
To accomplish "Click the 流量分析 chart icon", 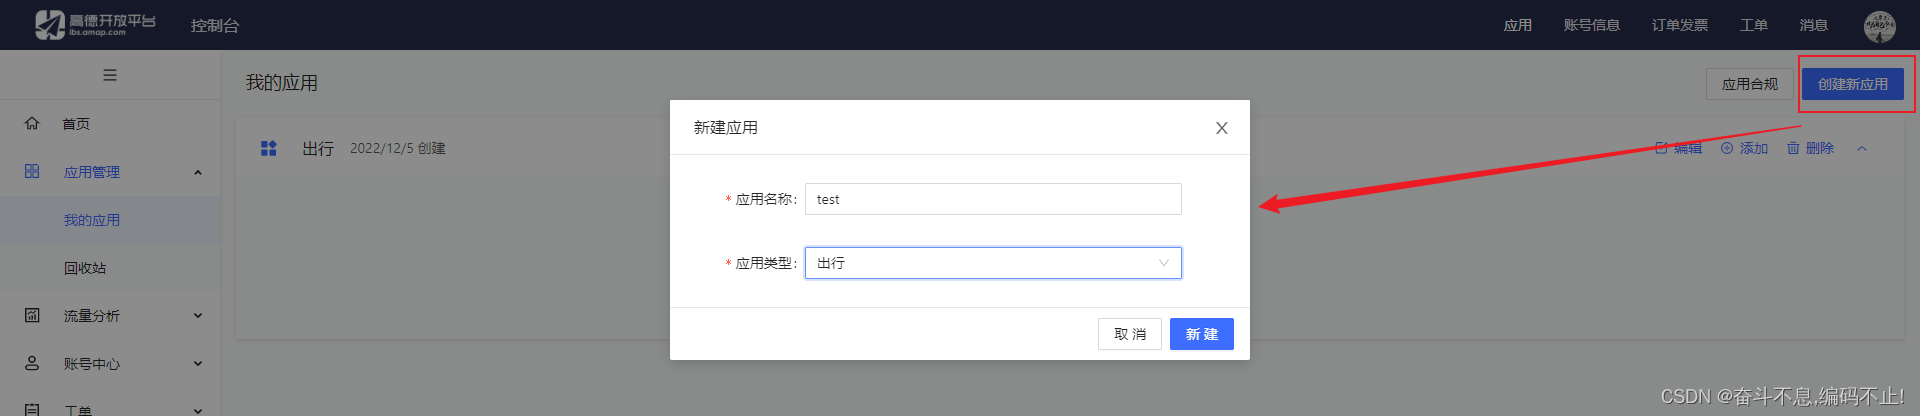I will tap(32, 315).
